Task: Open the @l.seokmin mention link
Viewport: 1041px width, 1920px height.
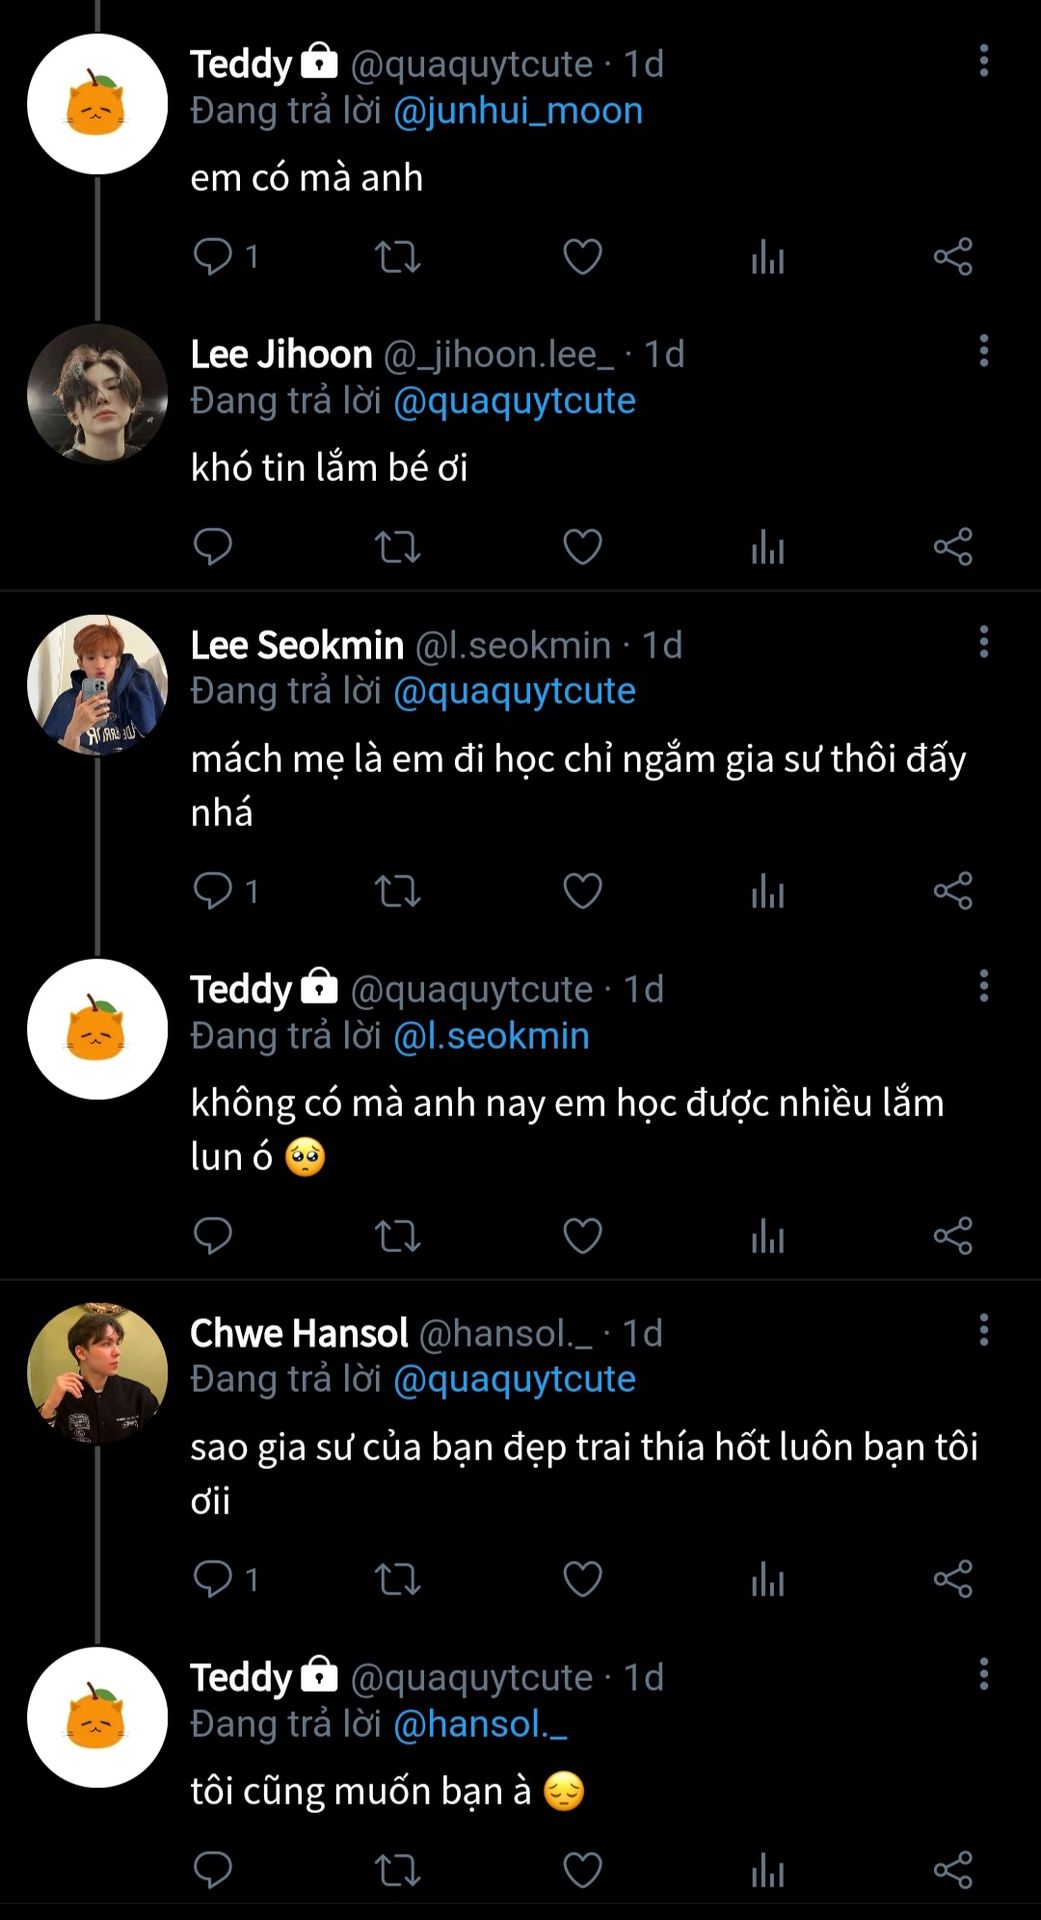Action: 491,1036
